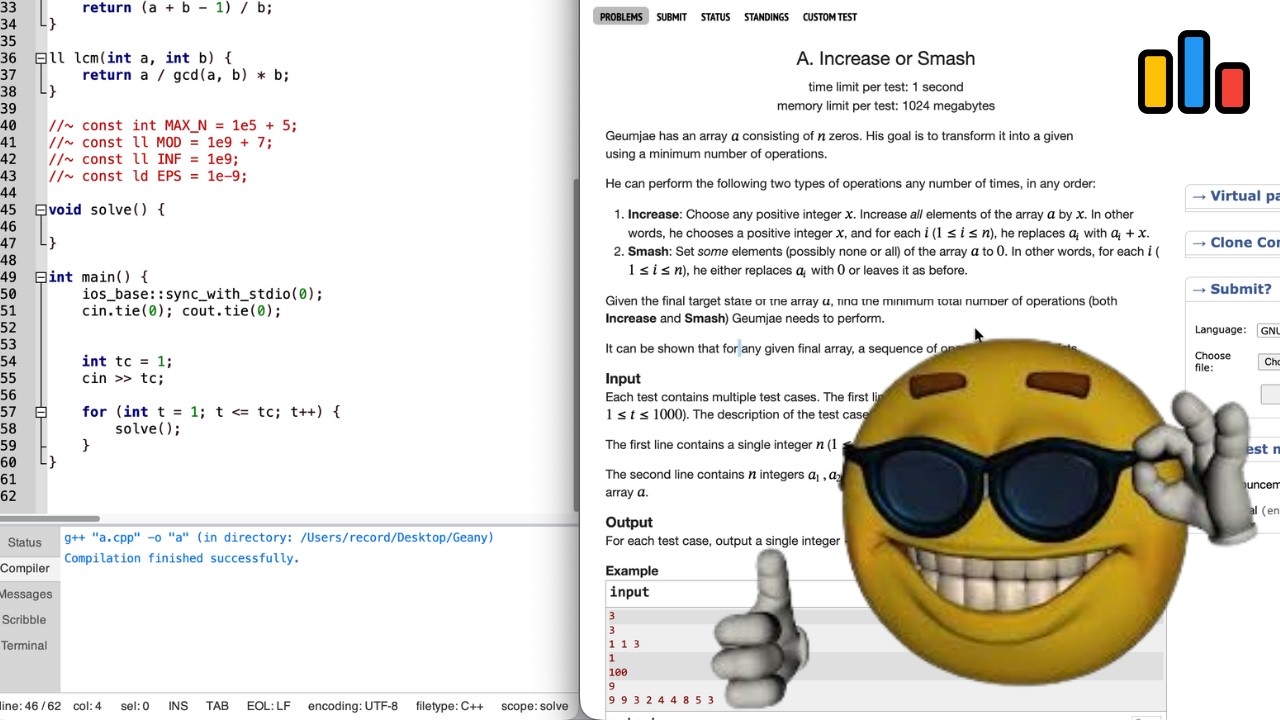Open the CUSTOM TEST tab
The width and height of the screenshot is (1280, 720).
tap(829, 17)
